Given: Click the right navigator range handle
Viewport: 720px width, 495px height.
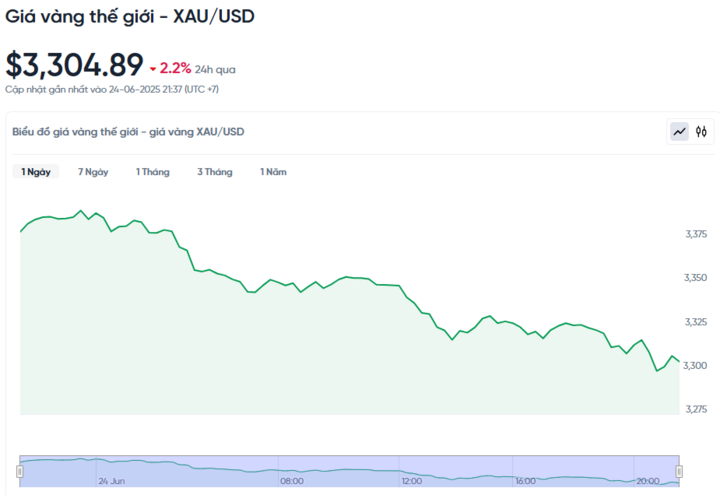Looking at the screenshot, I should click(x=679, y=471).
